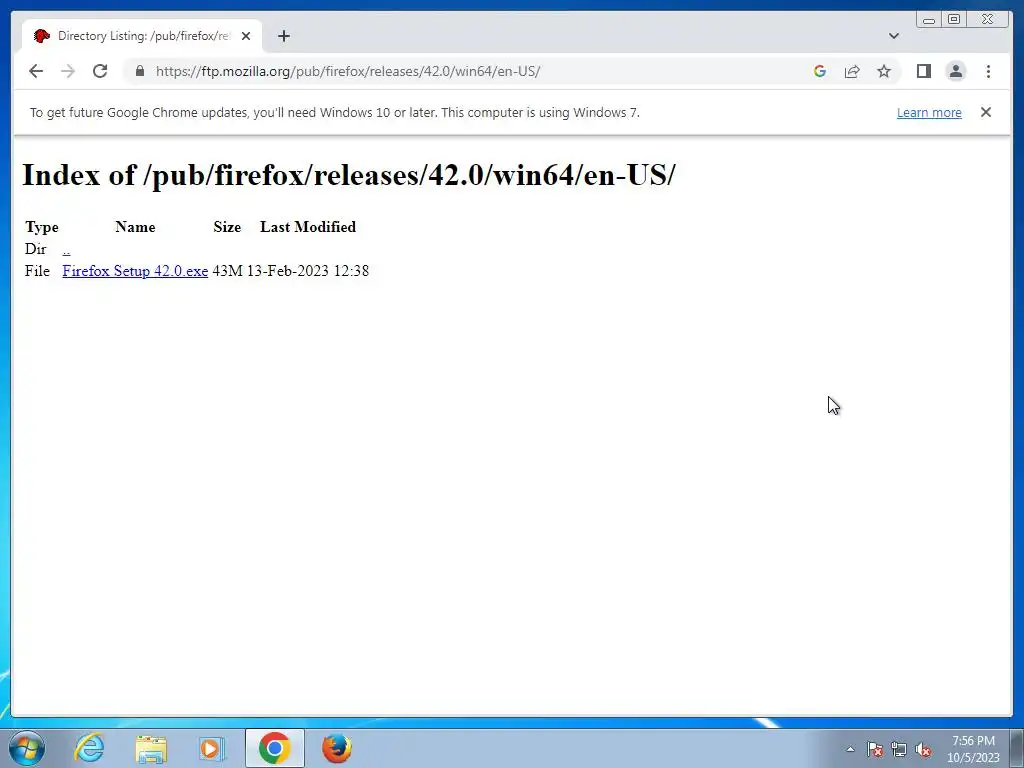Show hidden system tray icons
1024x768 pixels.
pyautogui.click(x=850, y=749)
